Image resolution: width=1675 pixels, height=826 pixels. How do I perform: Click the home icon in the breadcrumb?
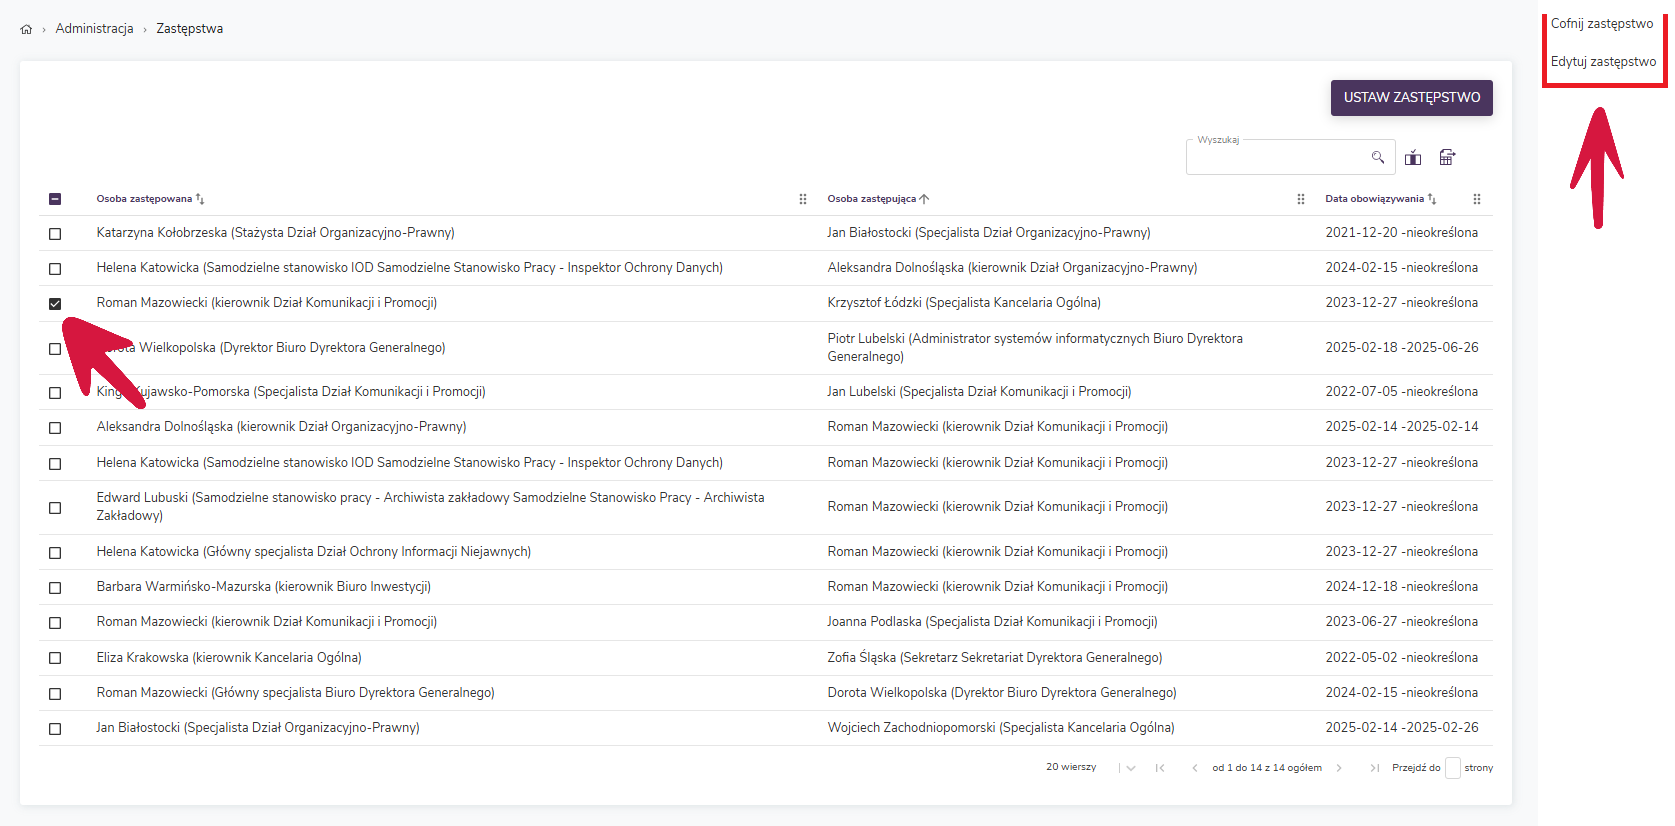click(x=26, y=29)
